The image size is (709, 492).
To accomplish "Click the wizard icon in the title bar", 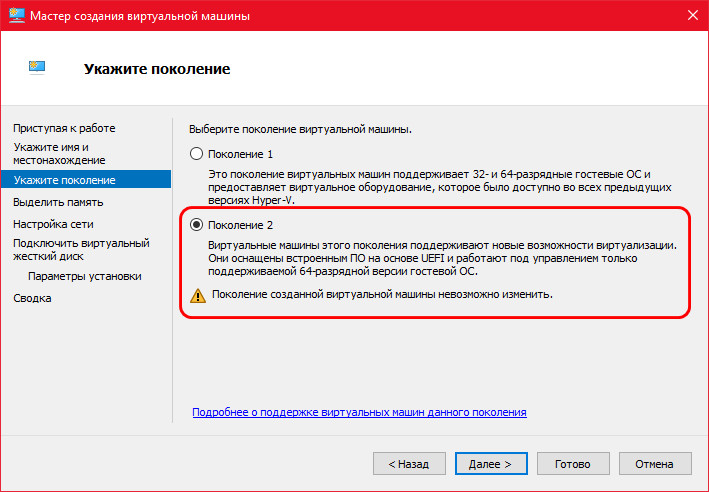I will tap(17, 16).
